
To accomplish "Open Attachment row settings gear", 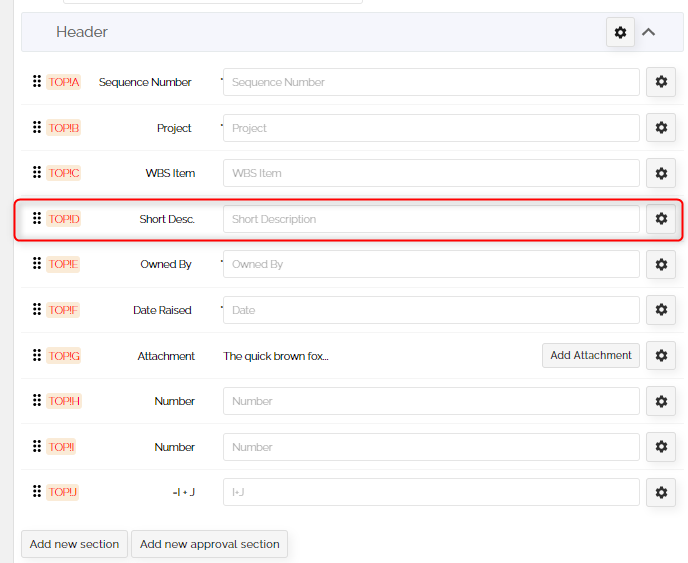I will [660, 355].
